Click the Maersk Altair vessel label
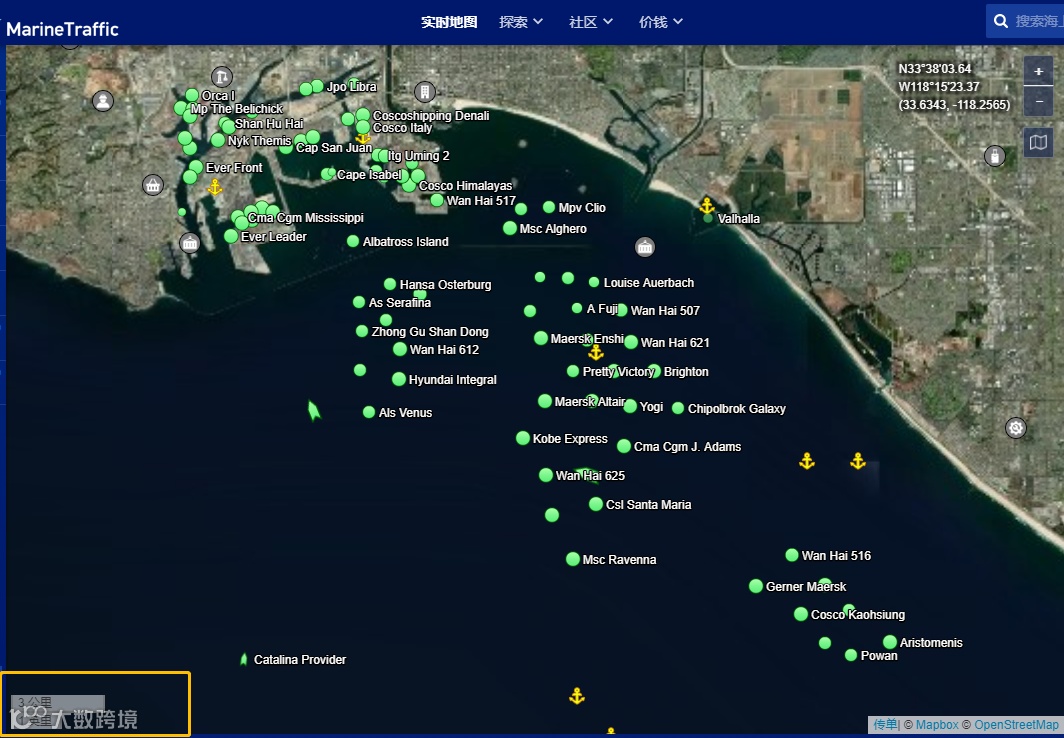Viewport: 1064px width, 738px height. click(590, 402)
